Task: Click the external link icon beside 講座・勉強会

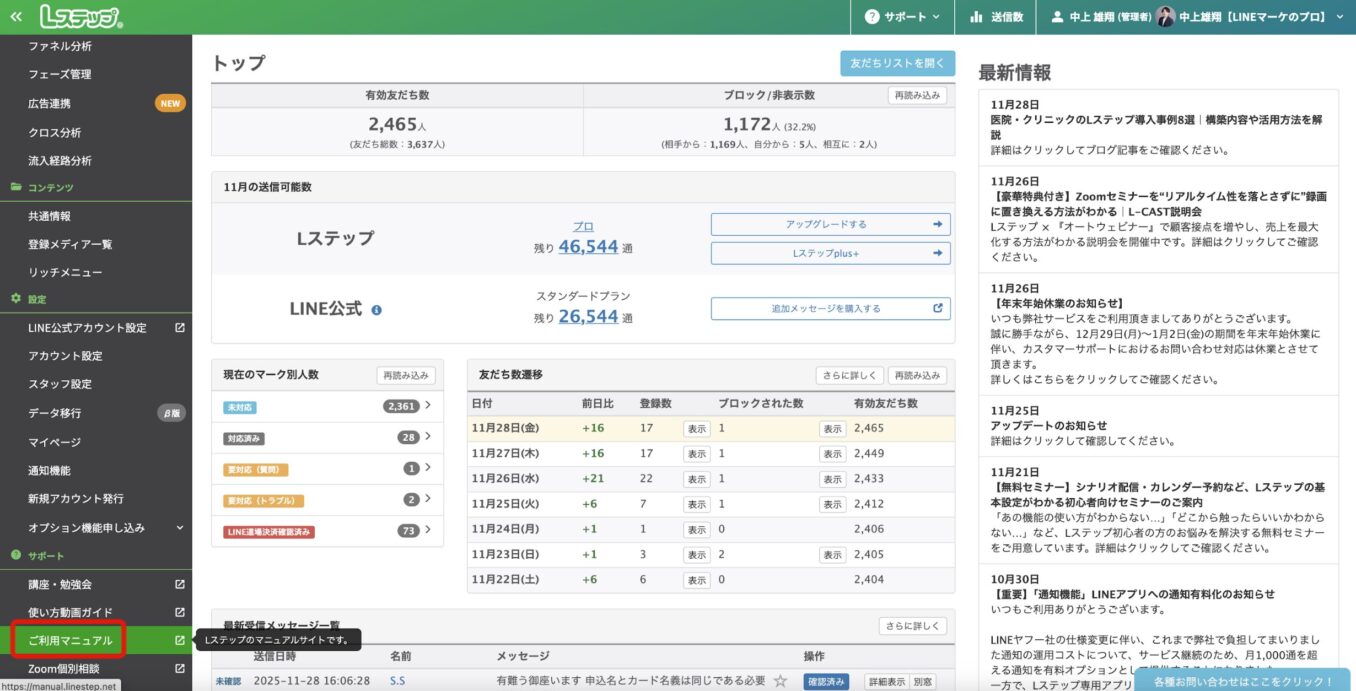Action: [x=182, y=583]
